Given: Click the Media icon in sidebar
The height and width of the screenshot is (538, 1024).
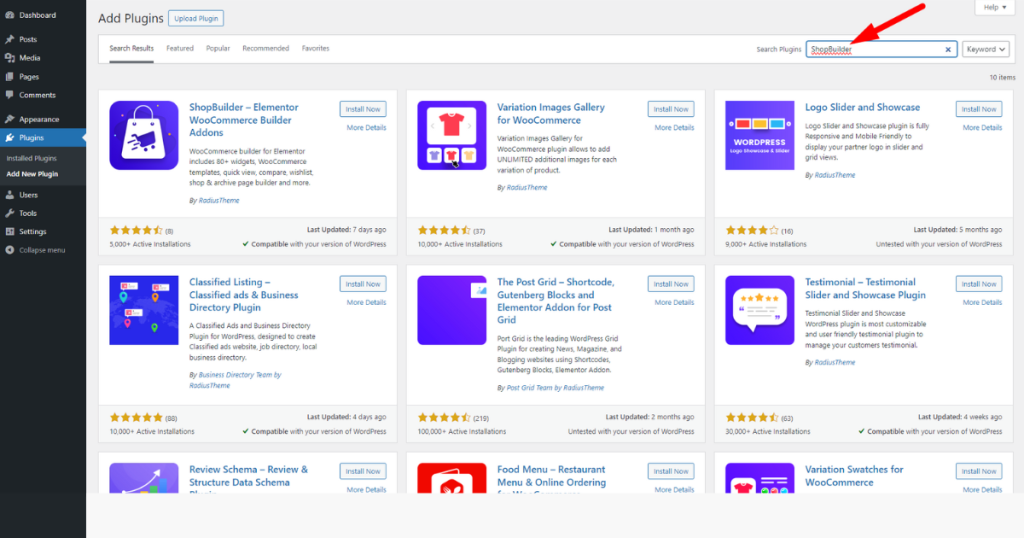Looking at the screenshot, I should 10,58.
